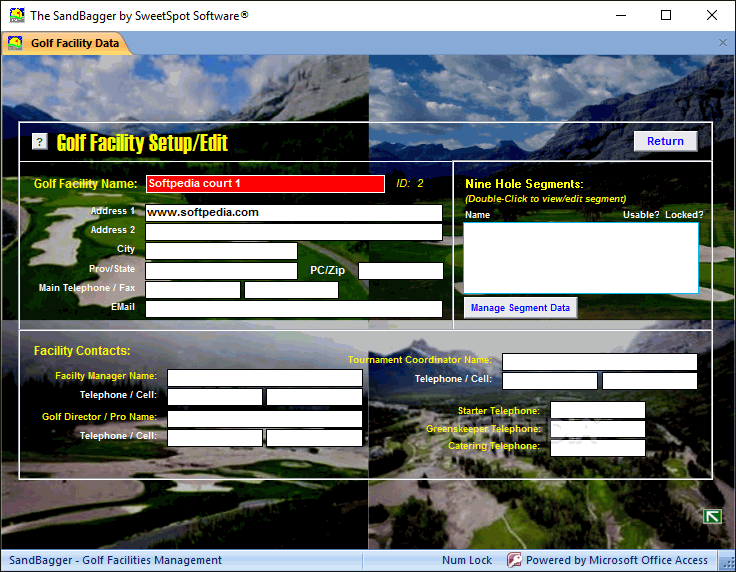Click 'SandBagger - Golf Facilities Management' status text

coord(115,560)
